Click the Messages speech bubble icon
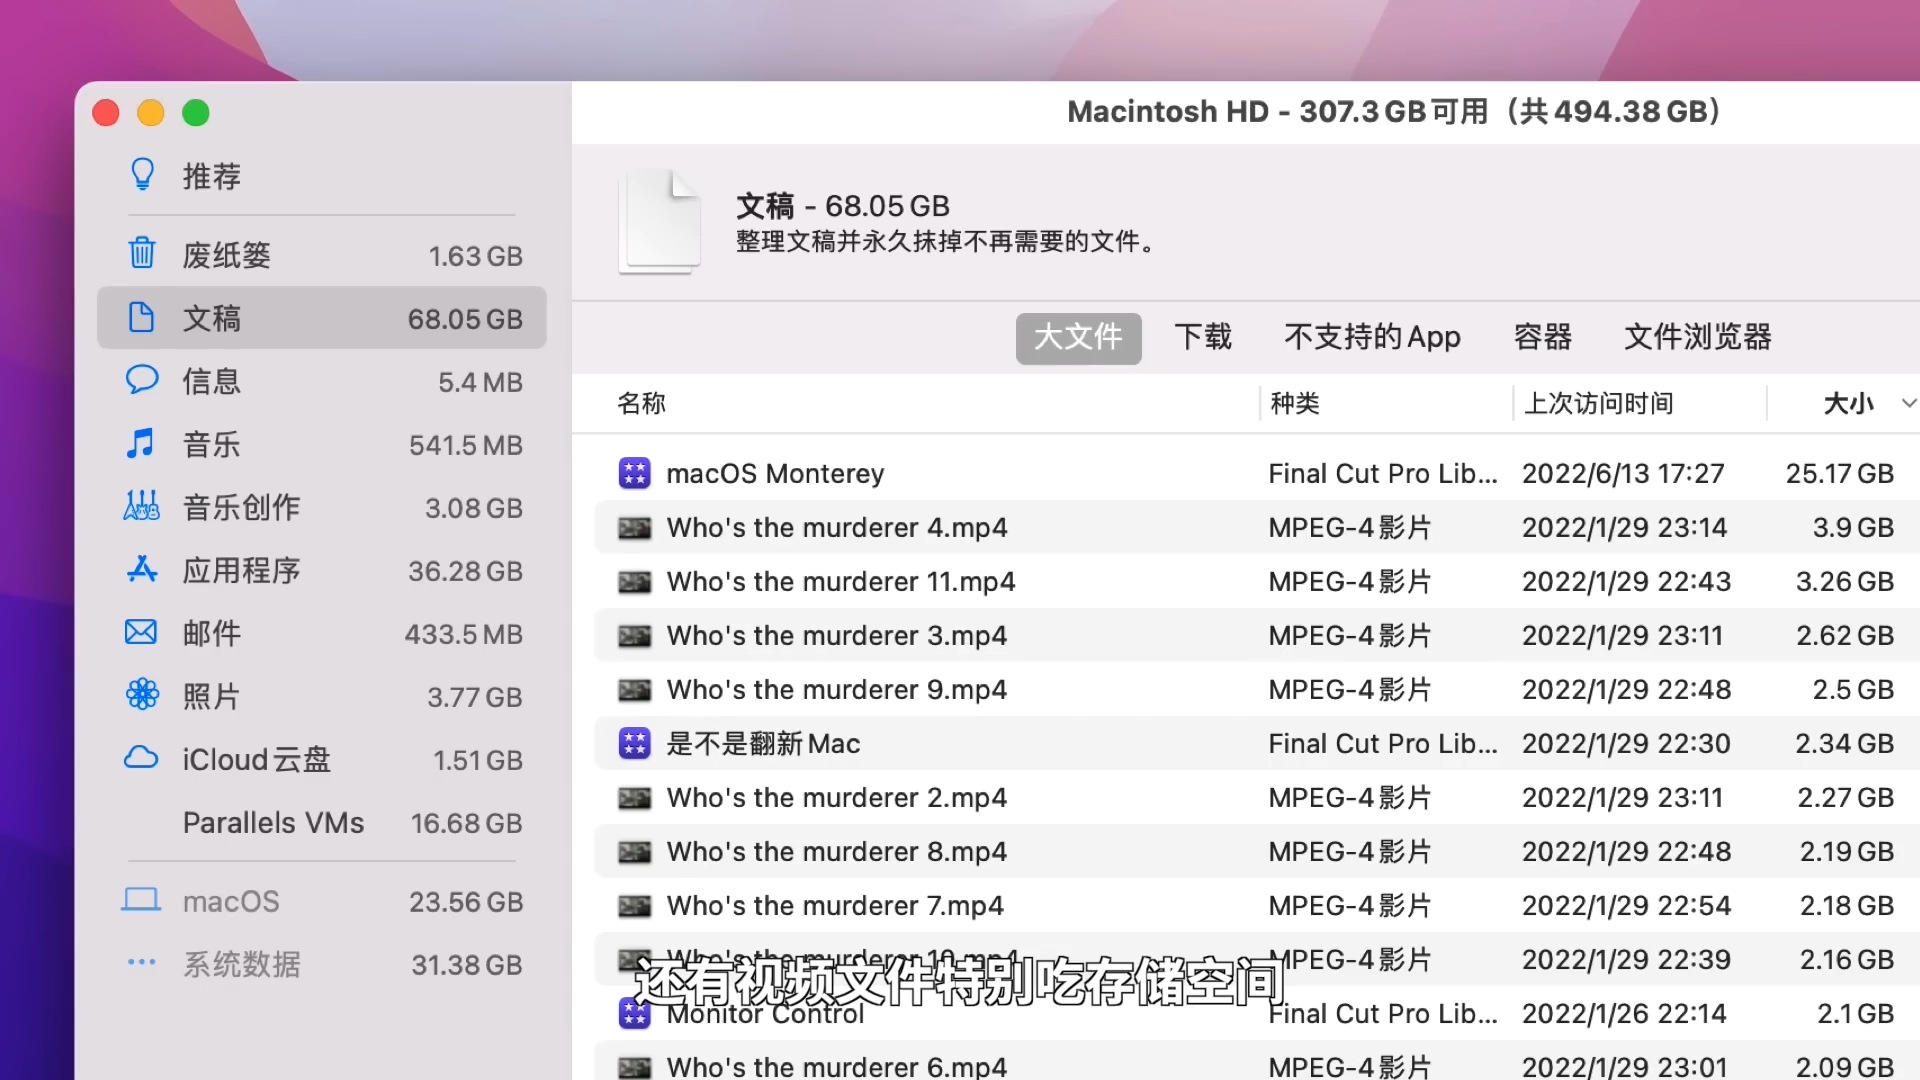Viewport: 1920px width, 1080px height. click(x=142, y=380)
